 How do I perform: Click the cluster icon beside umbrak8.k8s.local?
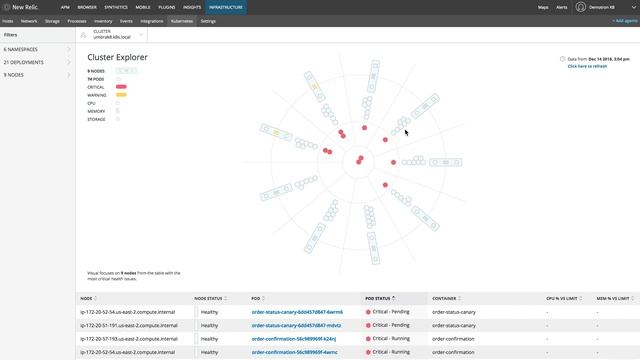click(x=83, y=35)
